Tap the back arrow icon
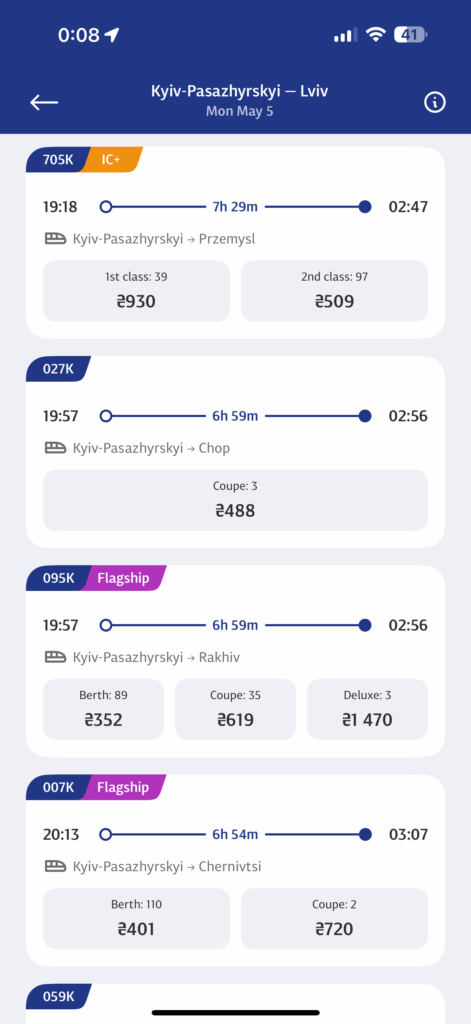 [44, 102]
